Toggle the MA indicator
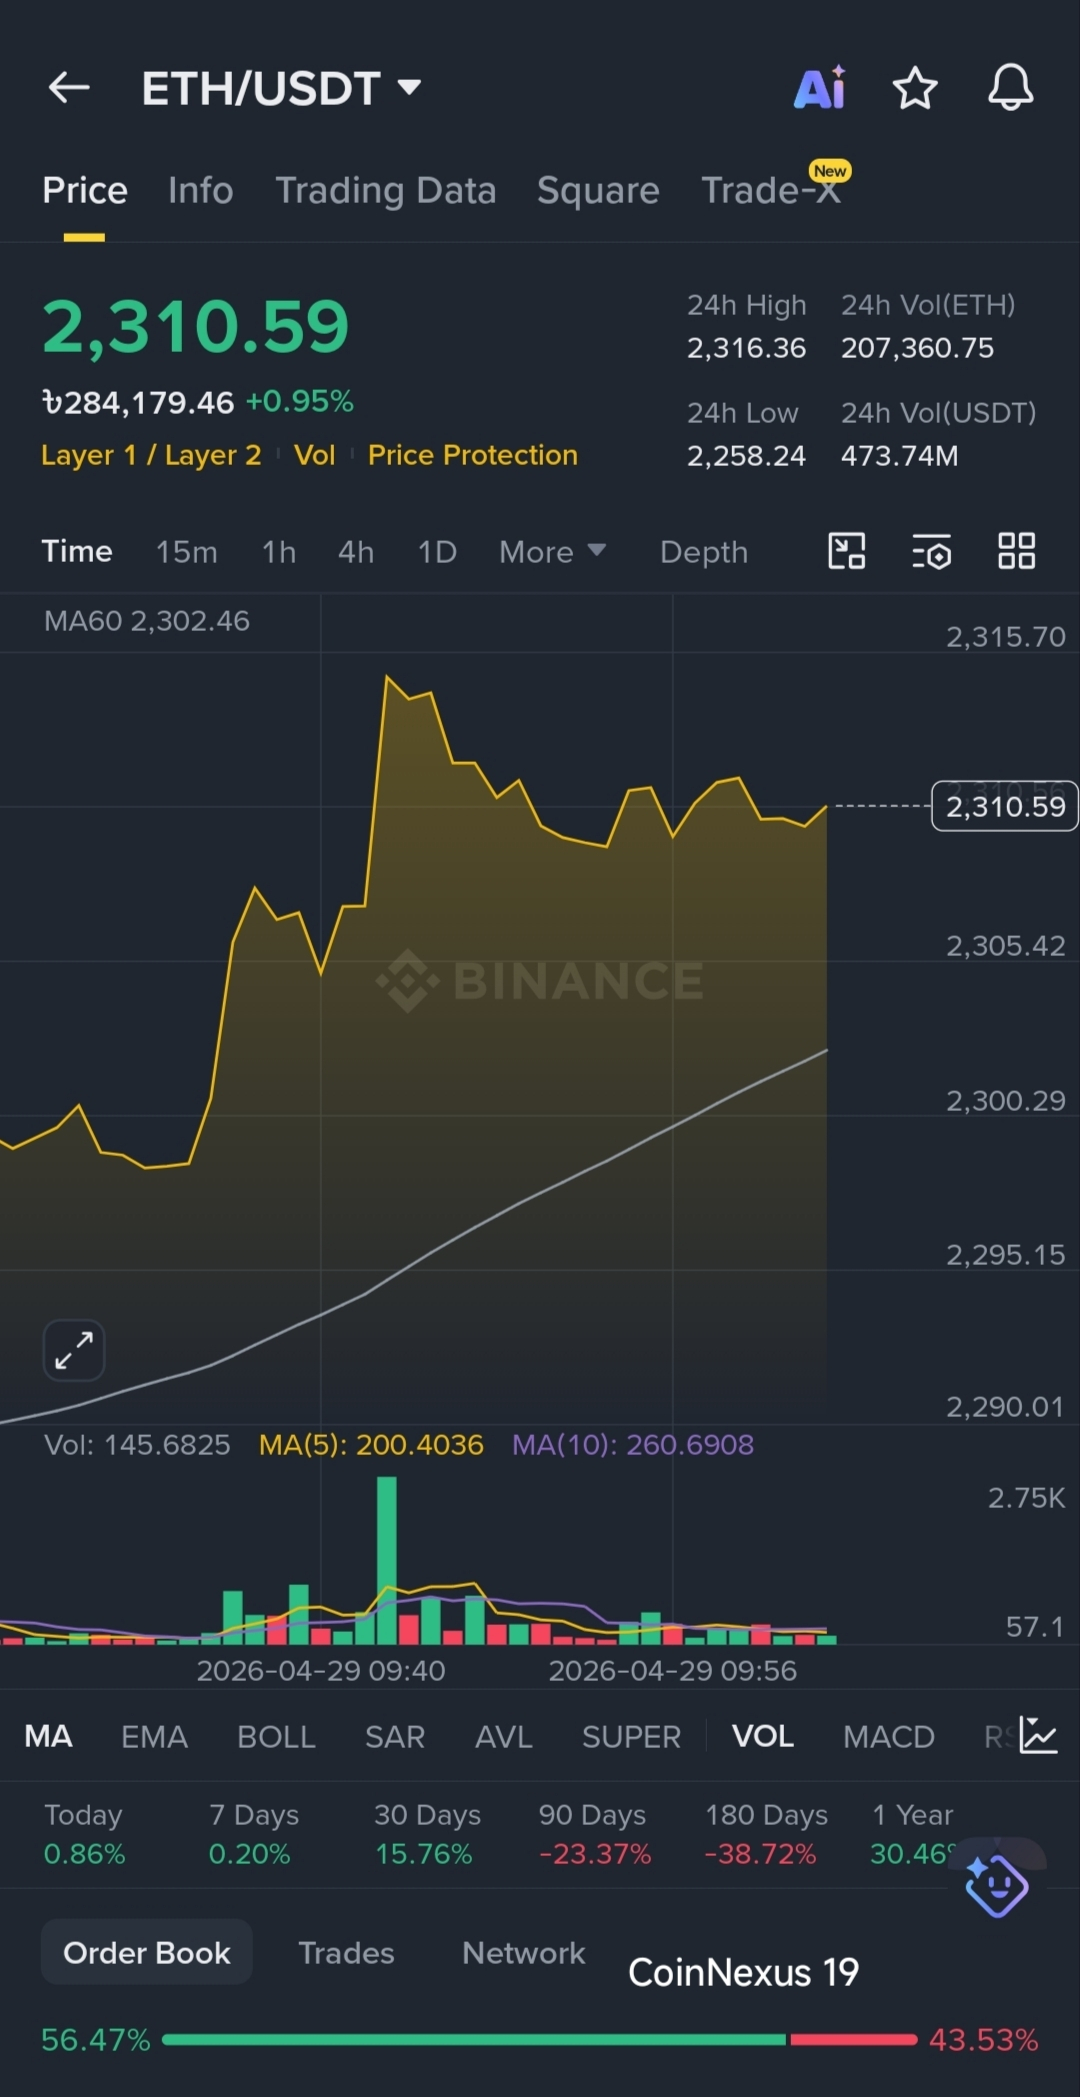The image size is (1080, 2097). (x=48, y=1737)
